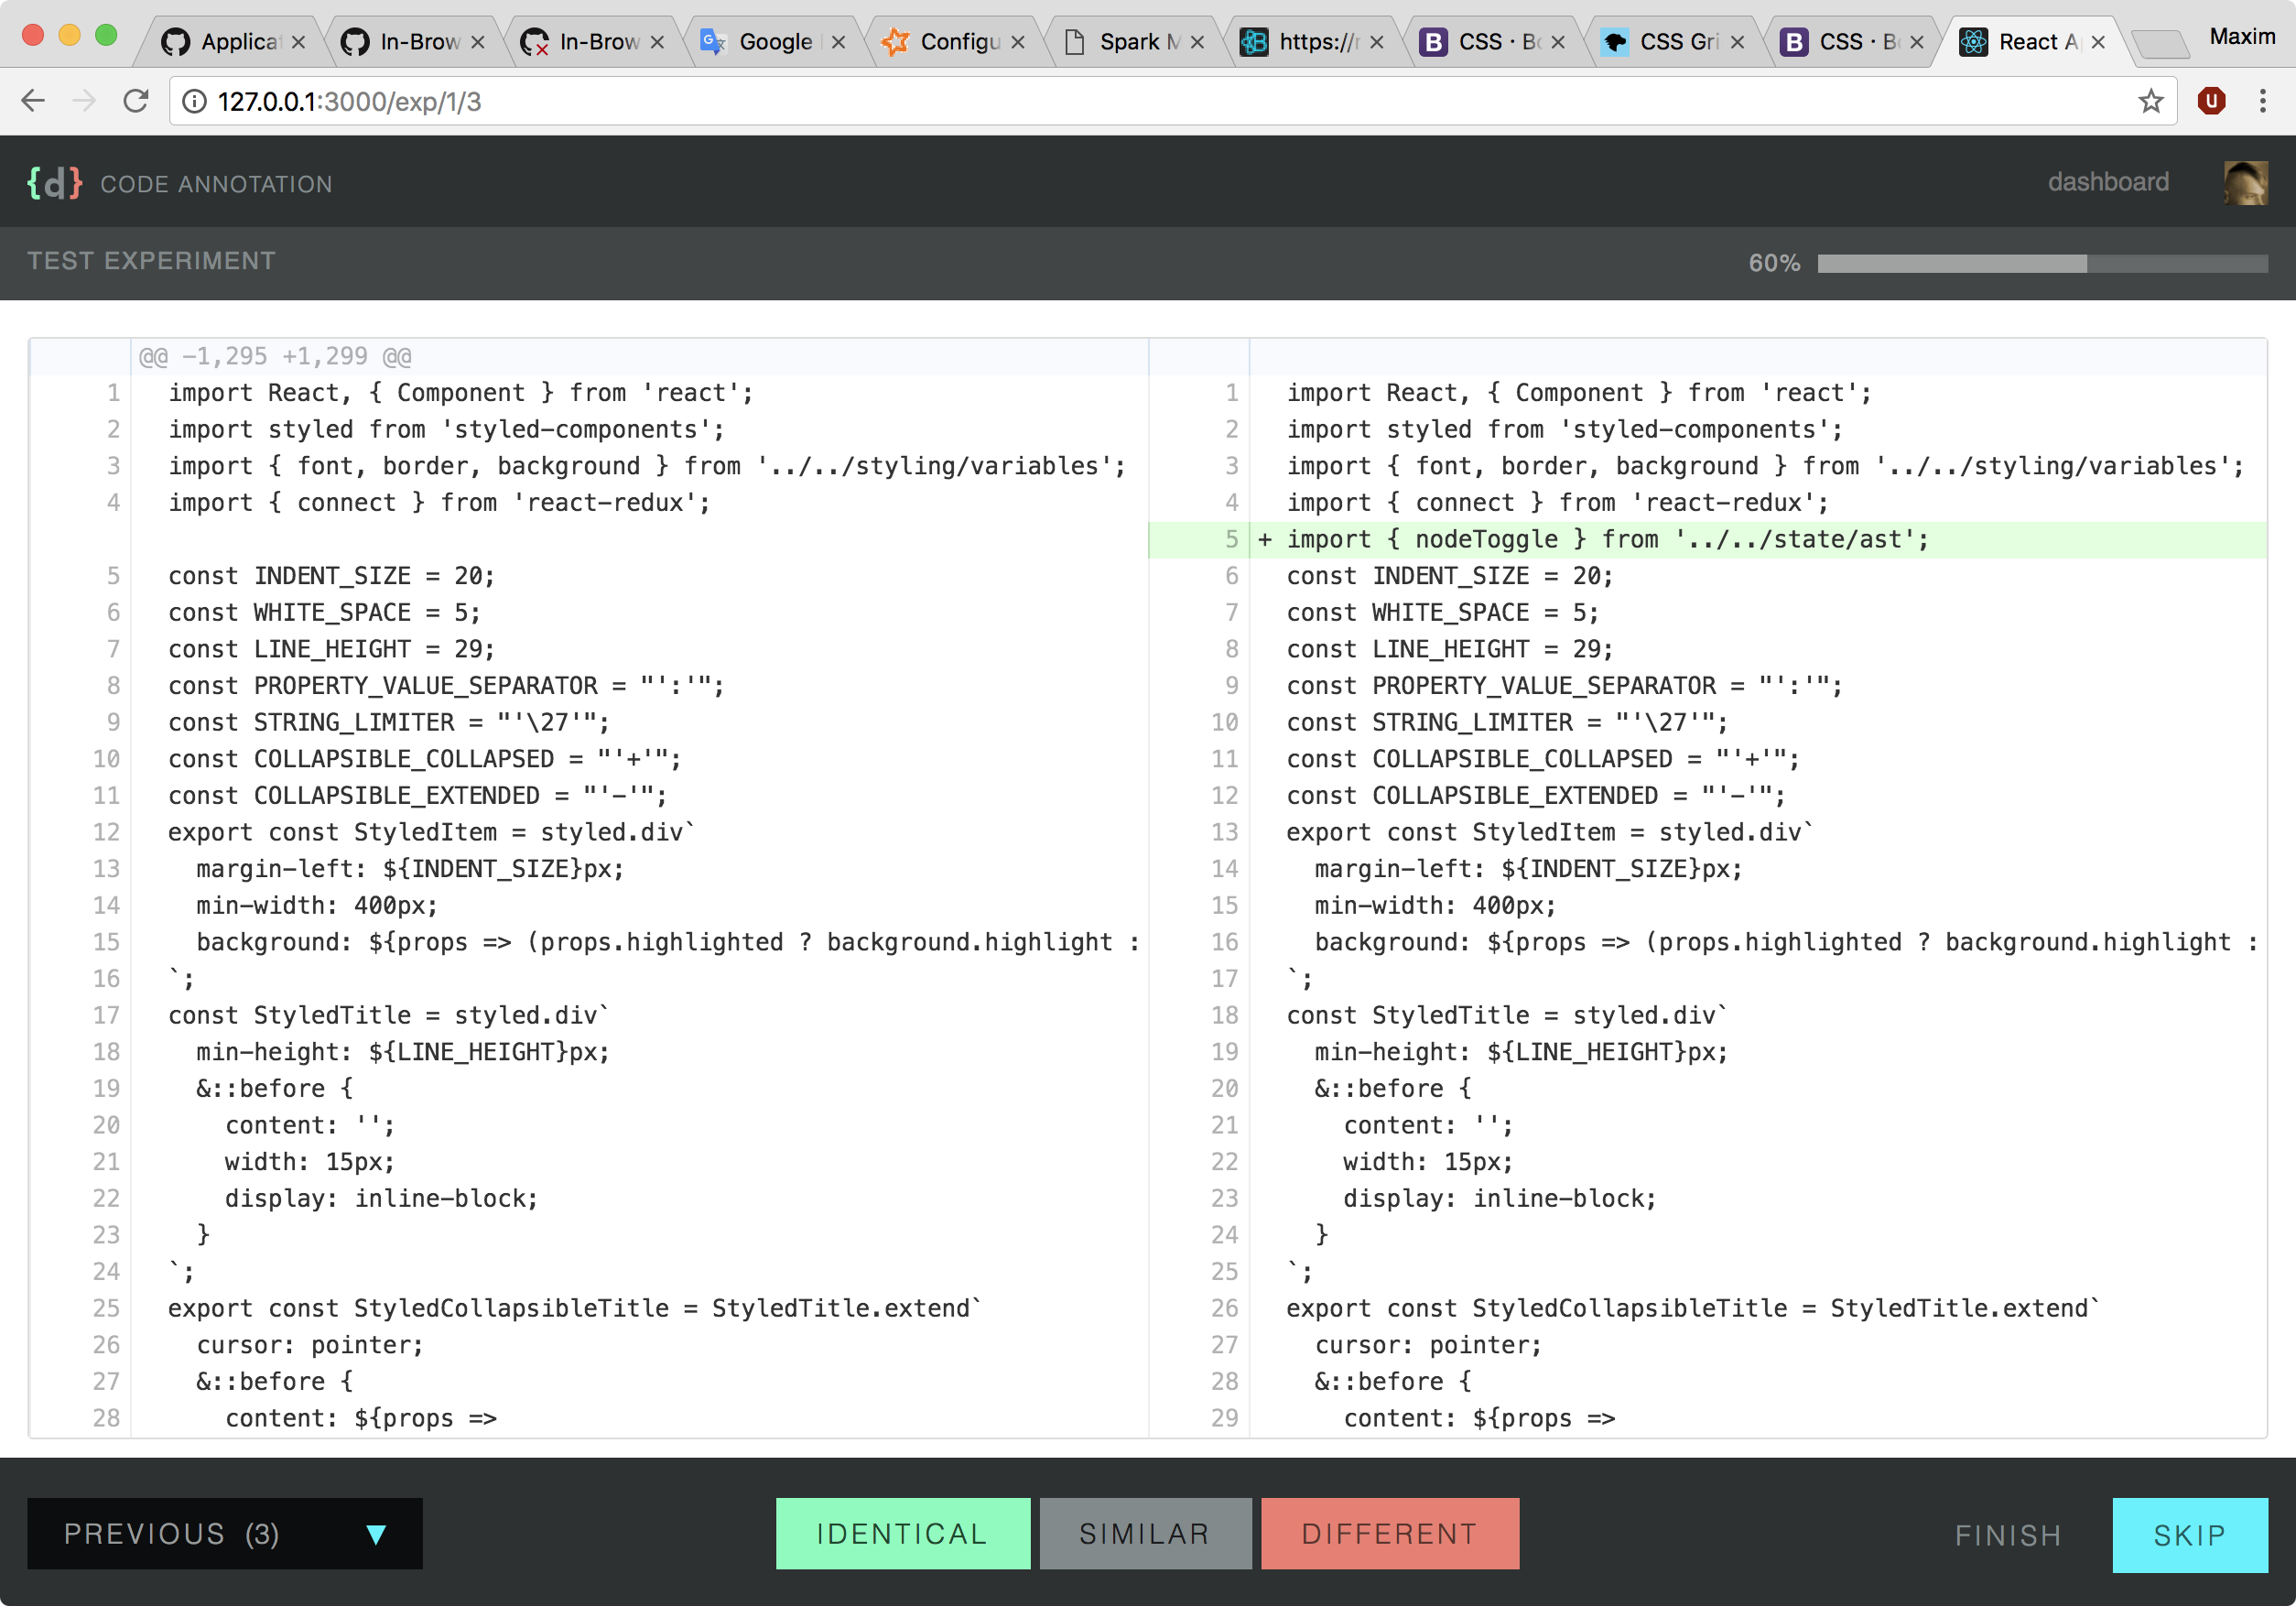
Task: Close the Google Translate tab
Action: click(838, 42)
